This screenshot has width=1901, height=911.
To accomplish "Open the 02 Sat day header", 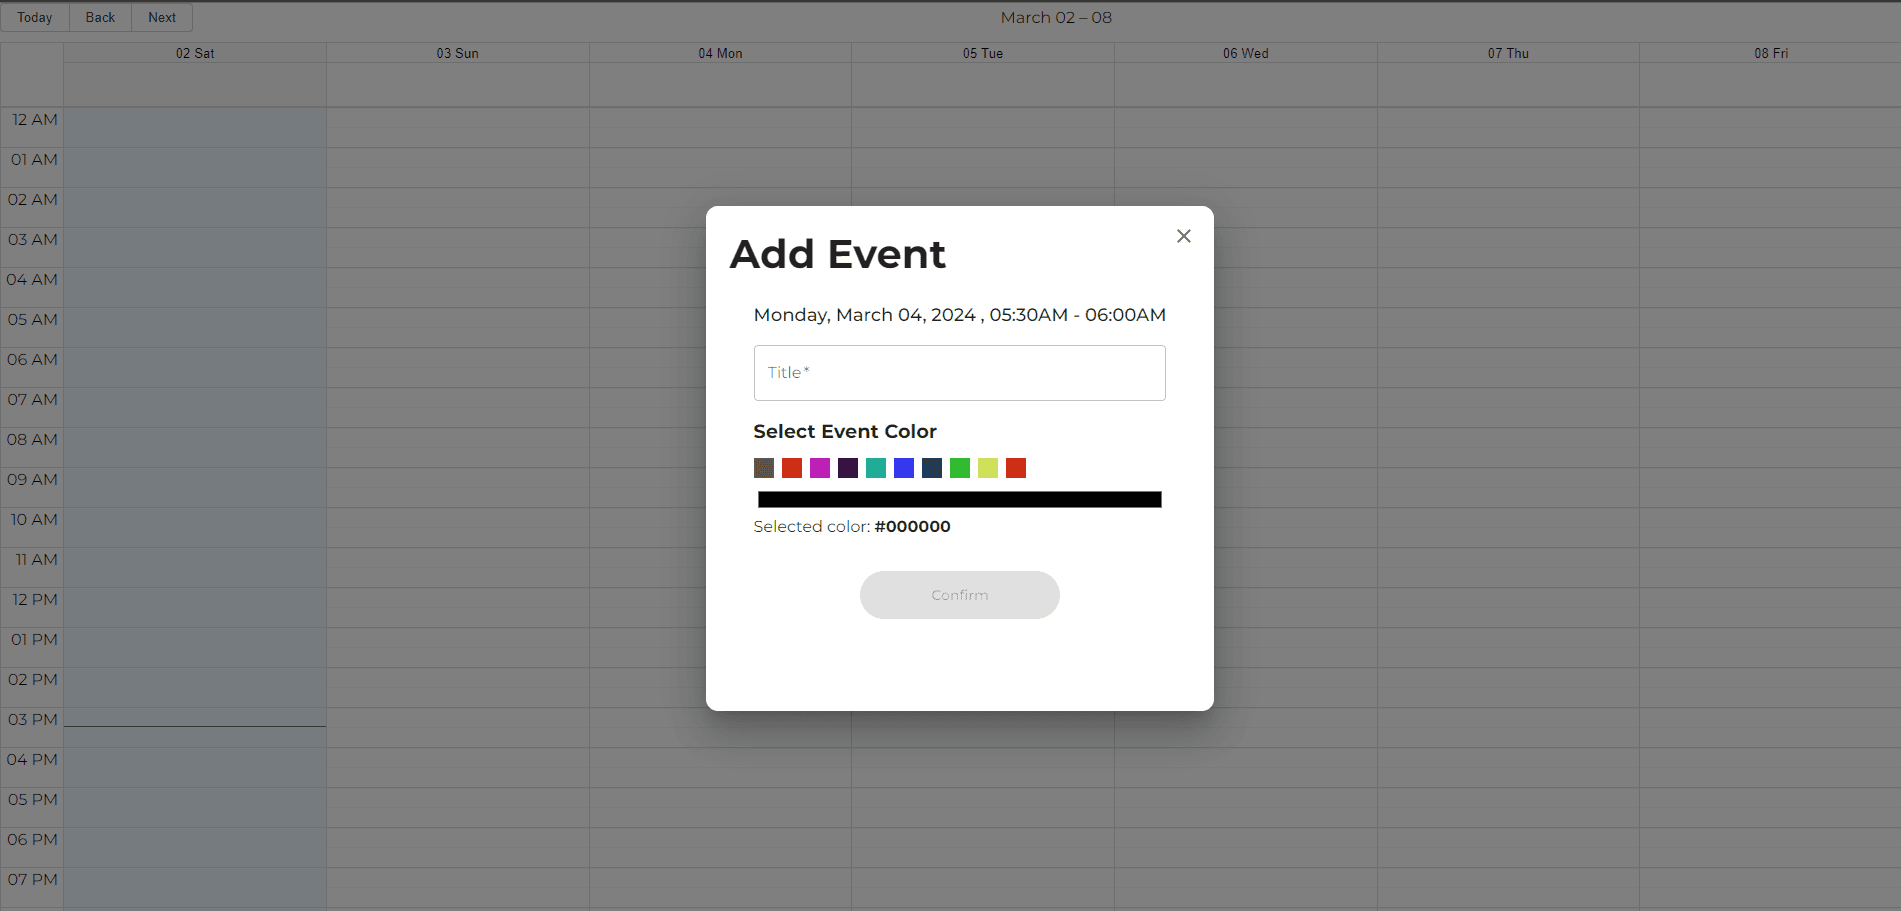I will tap(195, 53).
